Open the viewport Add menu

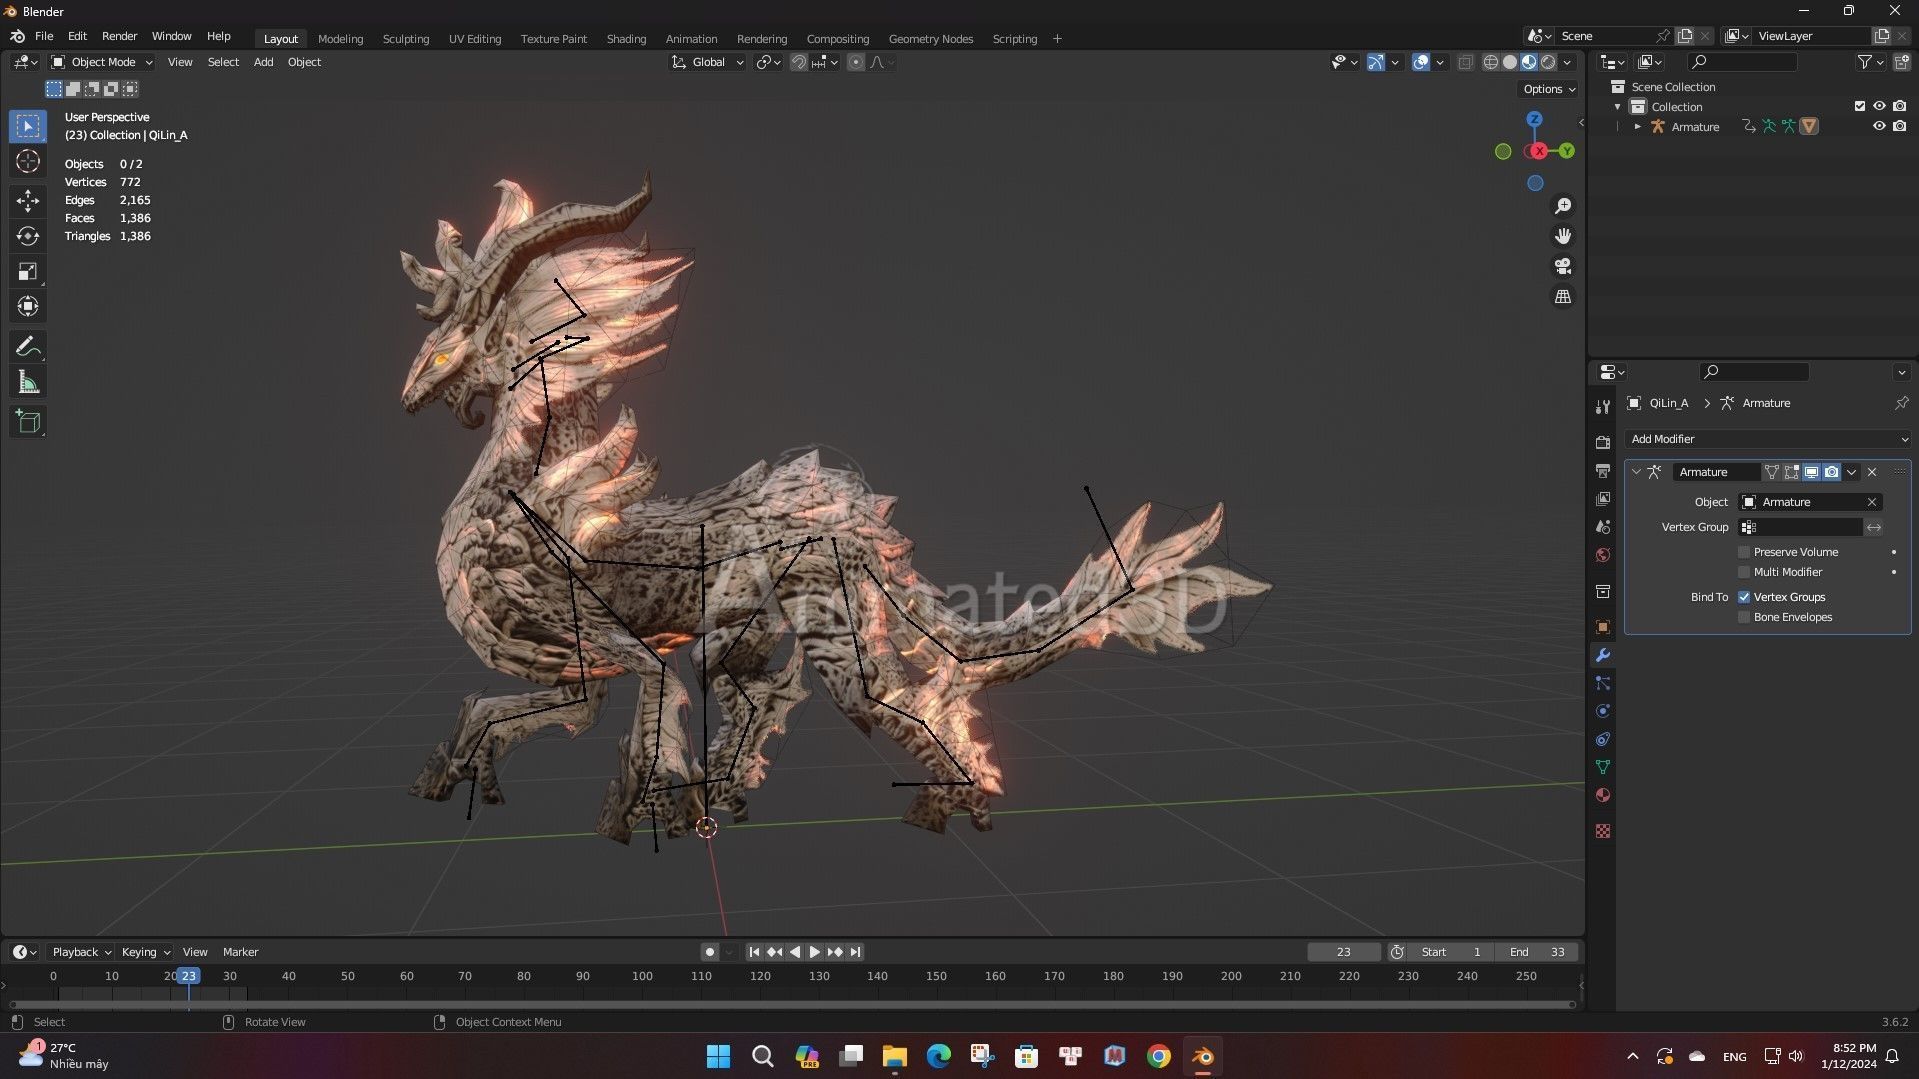click(x=263, y=62)
